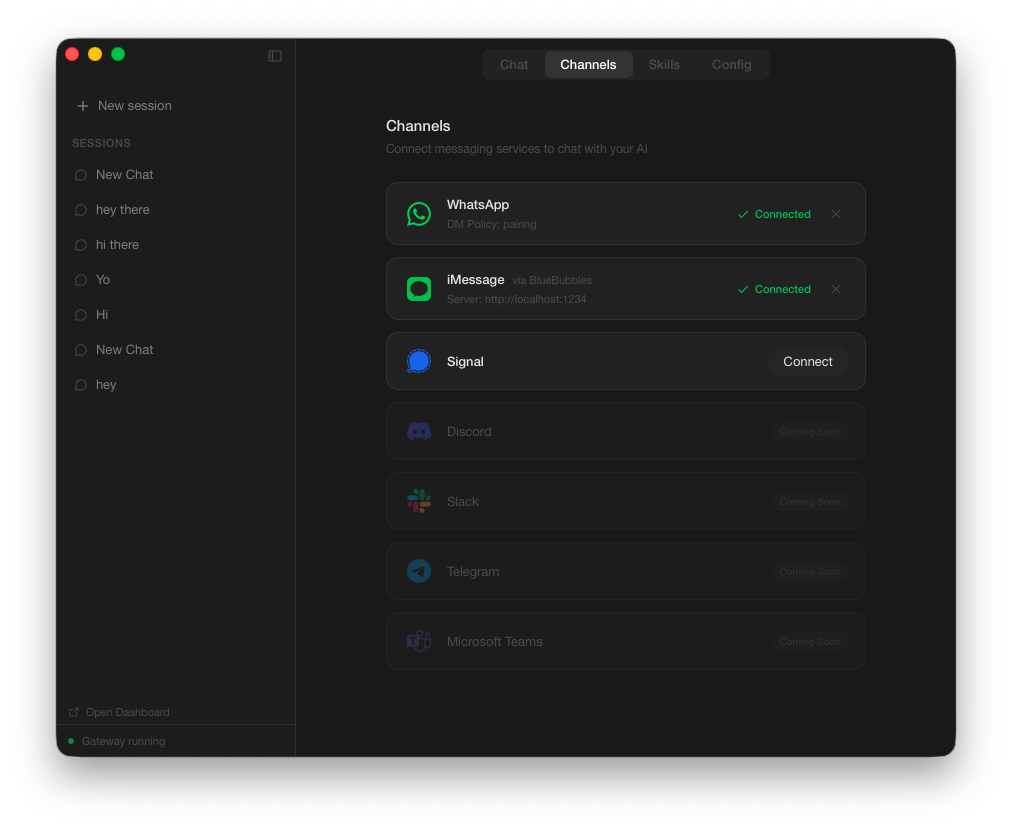Switch to the Chat tab
Image resolution: width=1012 pixels, height=831 pixels.
pos(513,64)
